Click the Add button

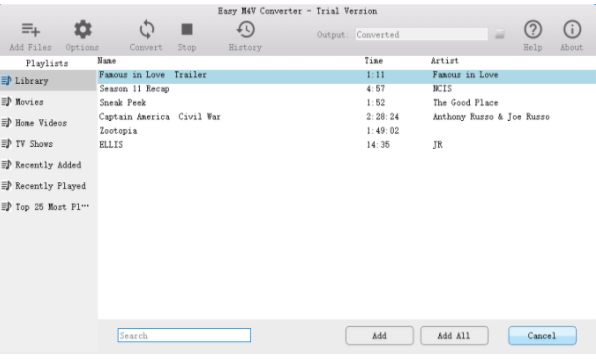379,336
